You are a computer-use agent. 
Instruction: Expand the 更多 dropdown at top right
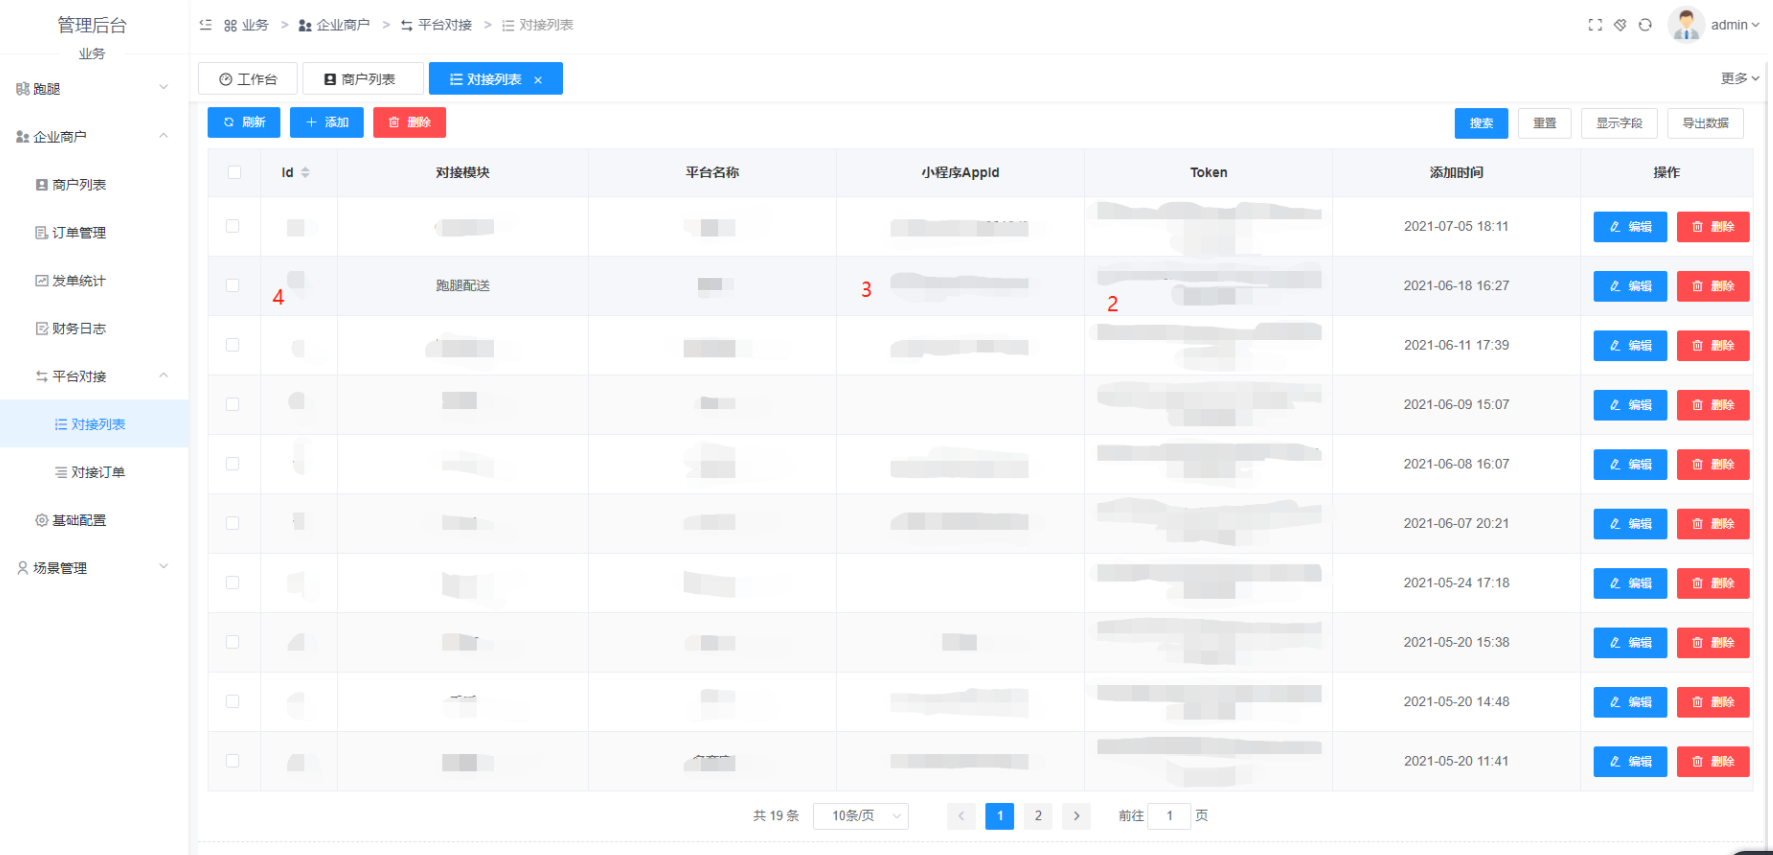coord(1739,78)
